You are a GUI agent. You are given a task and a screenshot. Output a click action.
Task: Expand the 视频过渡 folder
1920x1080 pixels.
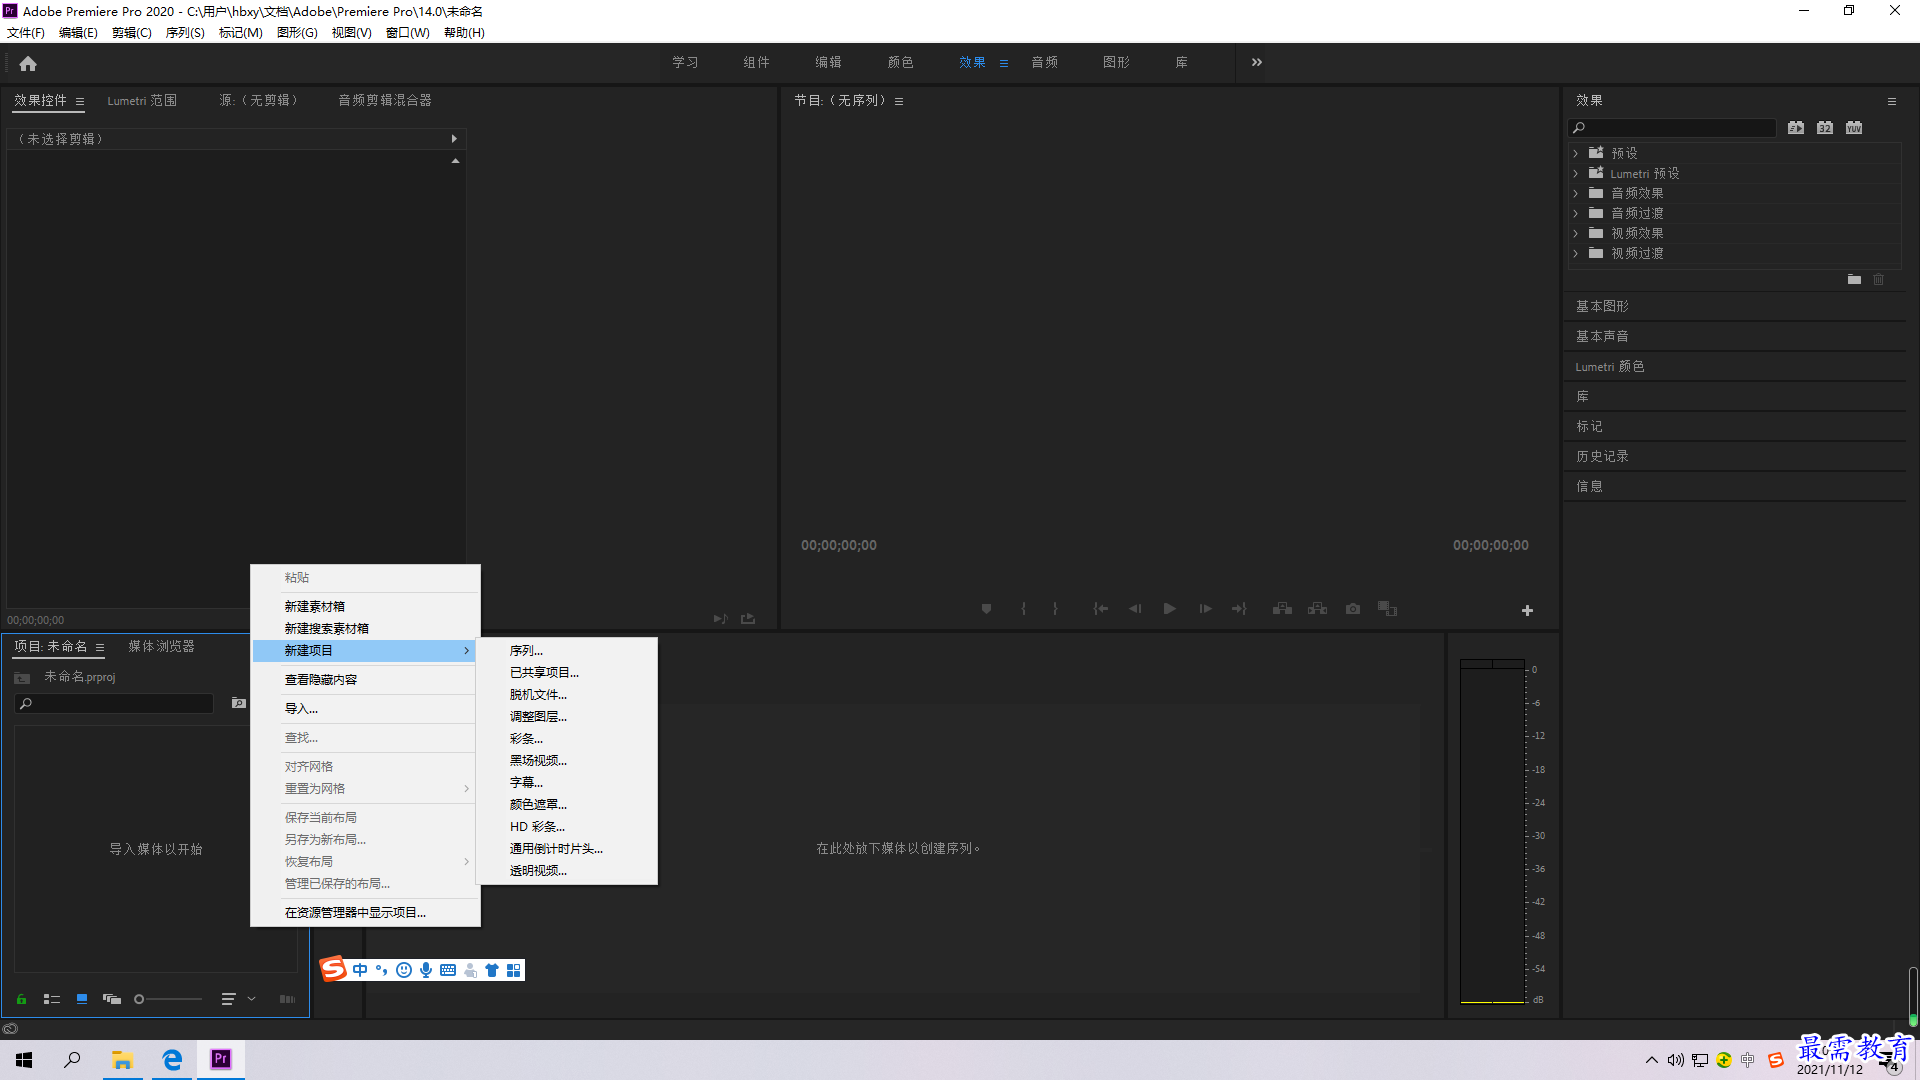click(1576, 254)
